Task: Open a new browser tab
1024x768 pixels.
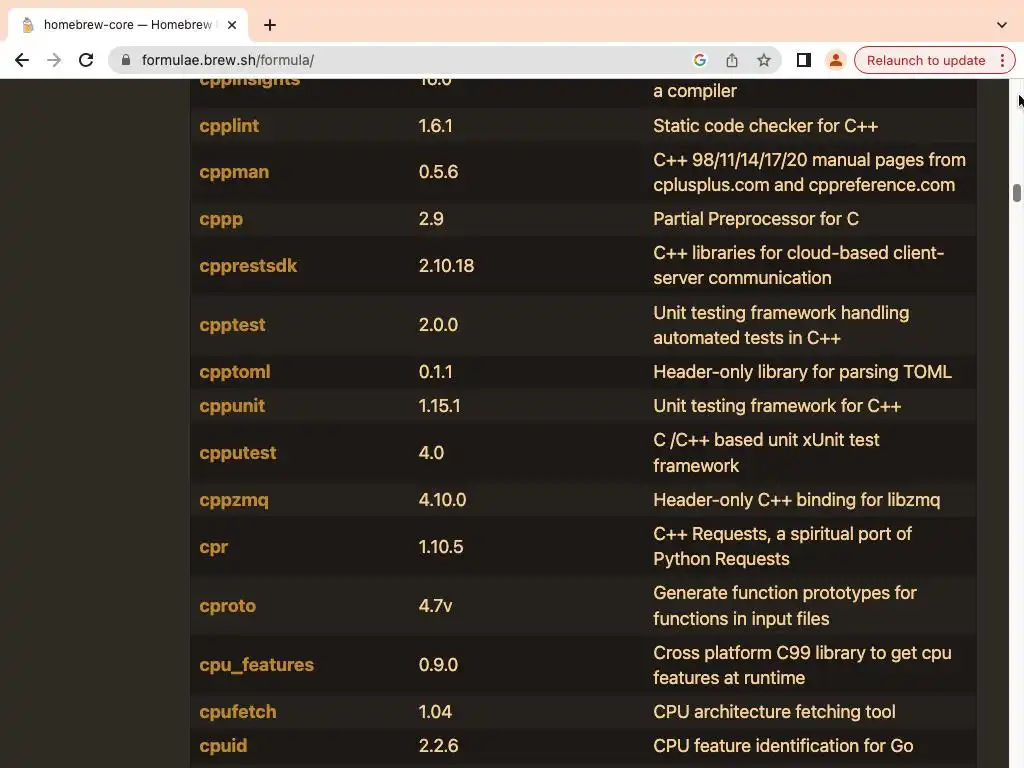Action: [x=270, y=25]
